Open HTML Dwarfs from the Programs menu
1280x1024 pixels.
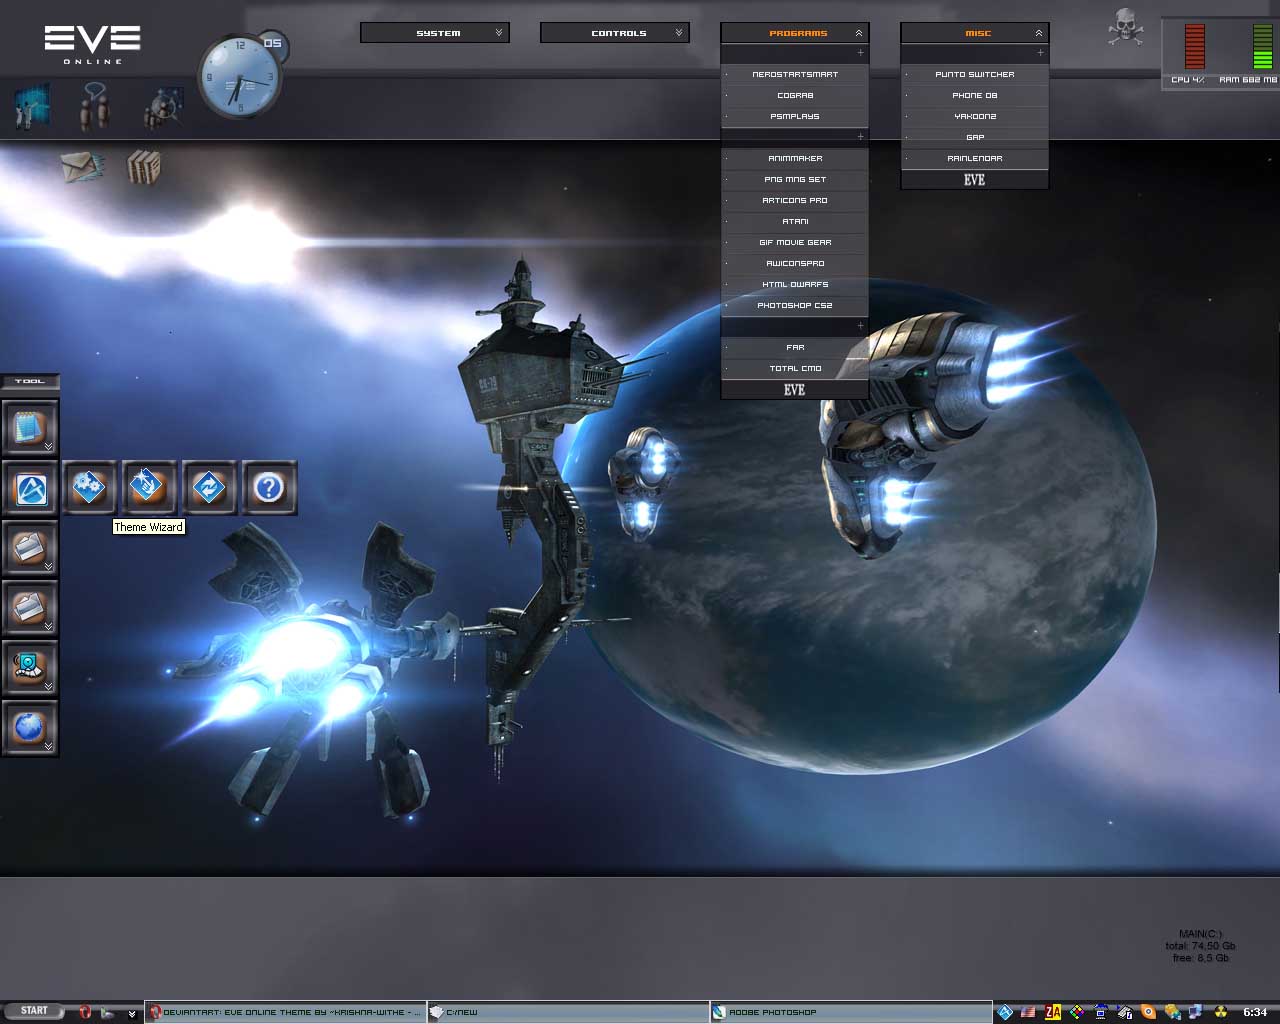click(x=795, y=284)
